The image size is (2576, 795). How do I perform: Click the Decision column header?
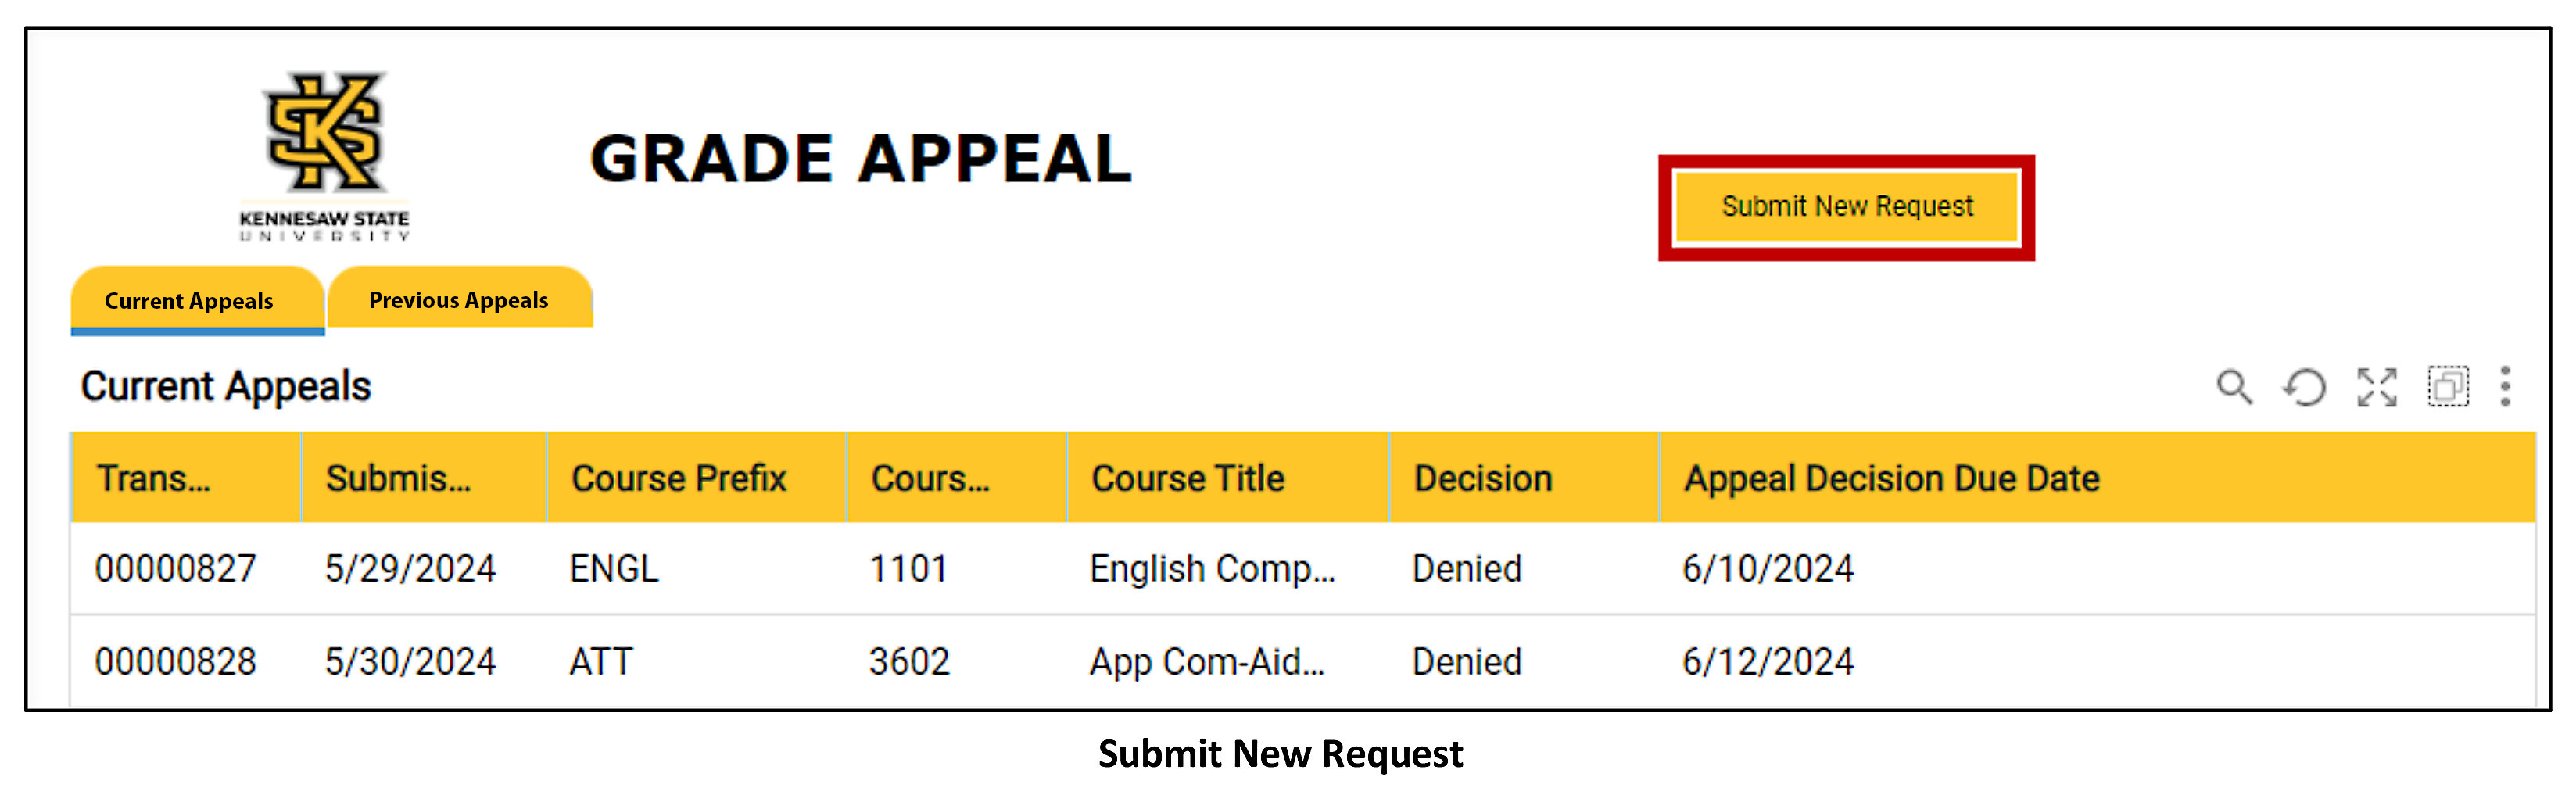[1483, 479]
